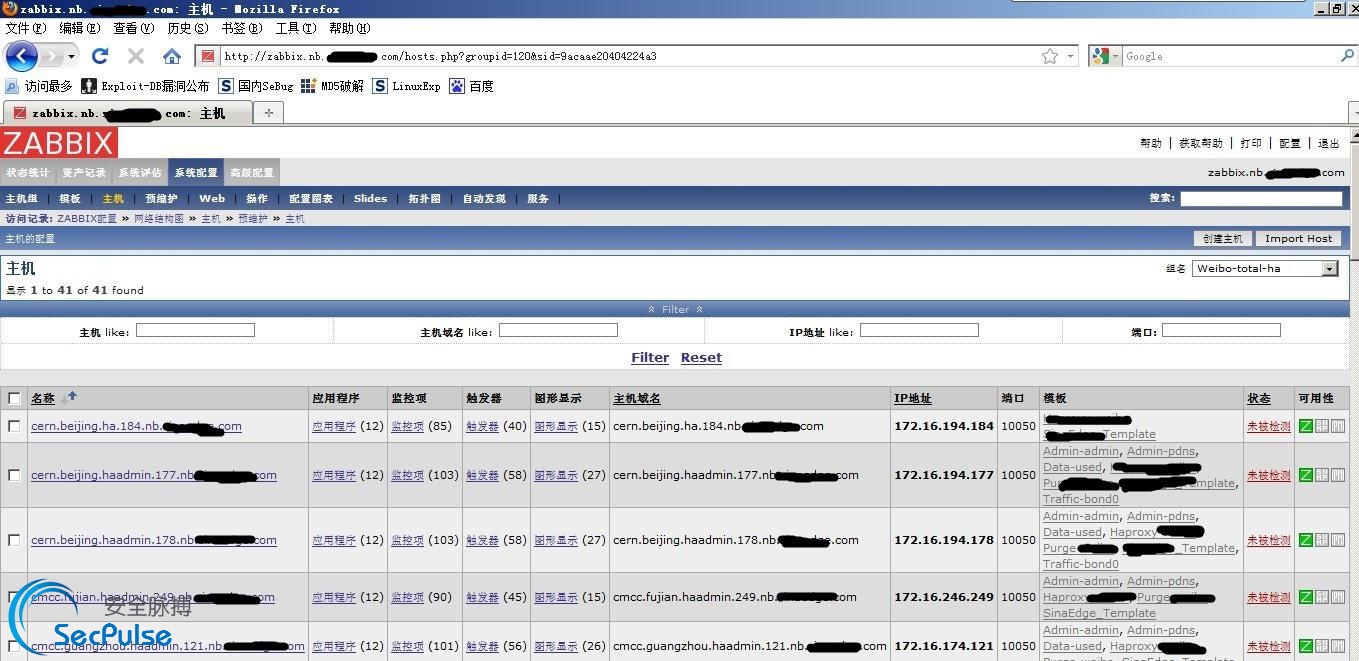
Task: Open the 访问最多 bookmark
Action: click(39, 86)
